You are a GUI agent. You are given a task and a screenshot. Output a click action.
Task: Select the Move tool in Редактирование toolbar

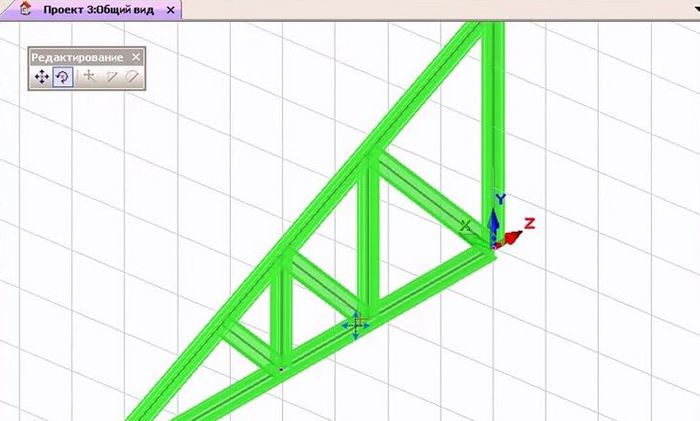point(42,76)
